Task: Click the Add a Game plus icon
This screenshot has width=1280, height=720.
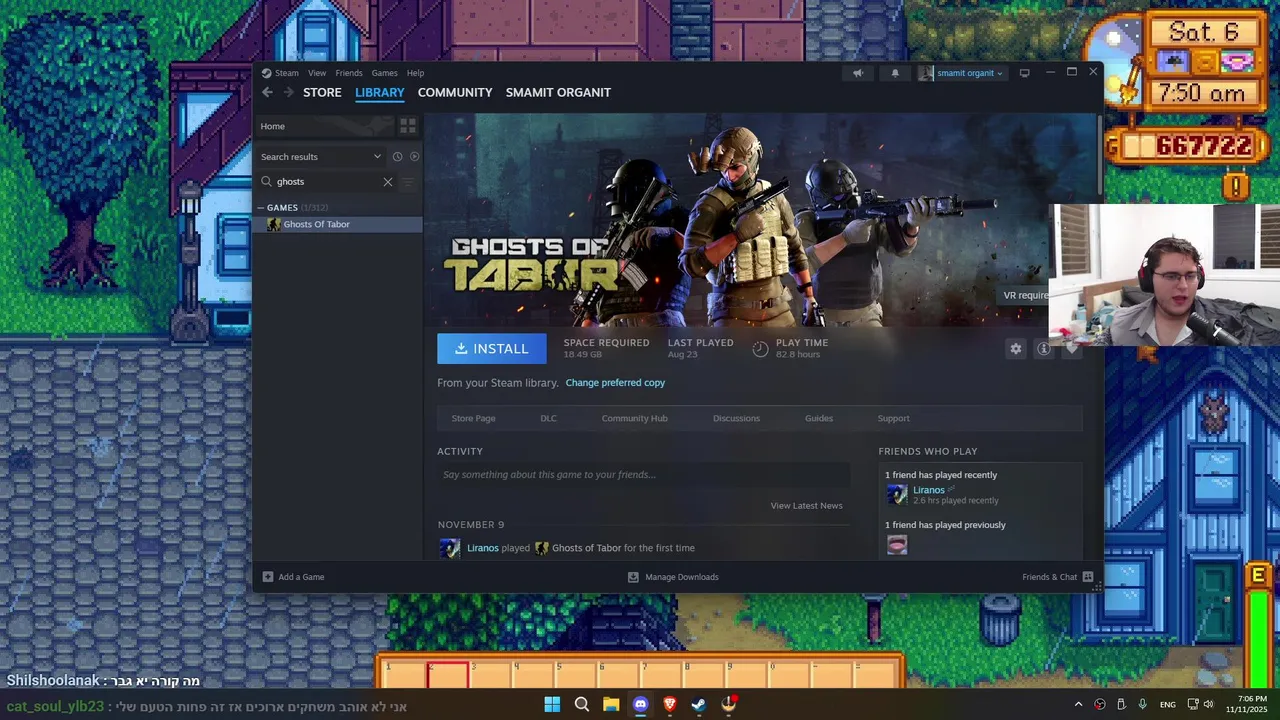Action: click(267, 577)
